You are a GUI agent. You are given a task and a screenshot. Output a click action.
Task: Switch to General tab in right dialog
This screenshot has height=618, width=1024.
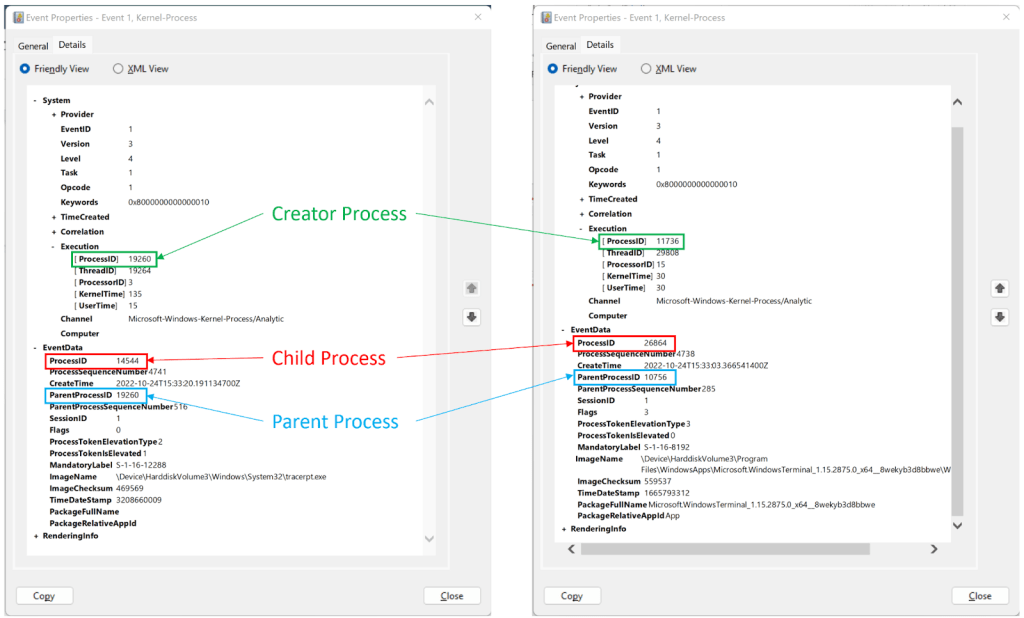pyautogui.click(x=560, y=46)
